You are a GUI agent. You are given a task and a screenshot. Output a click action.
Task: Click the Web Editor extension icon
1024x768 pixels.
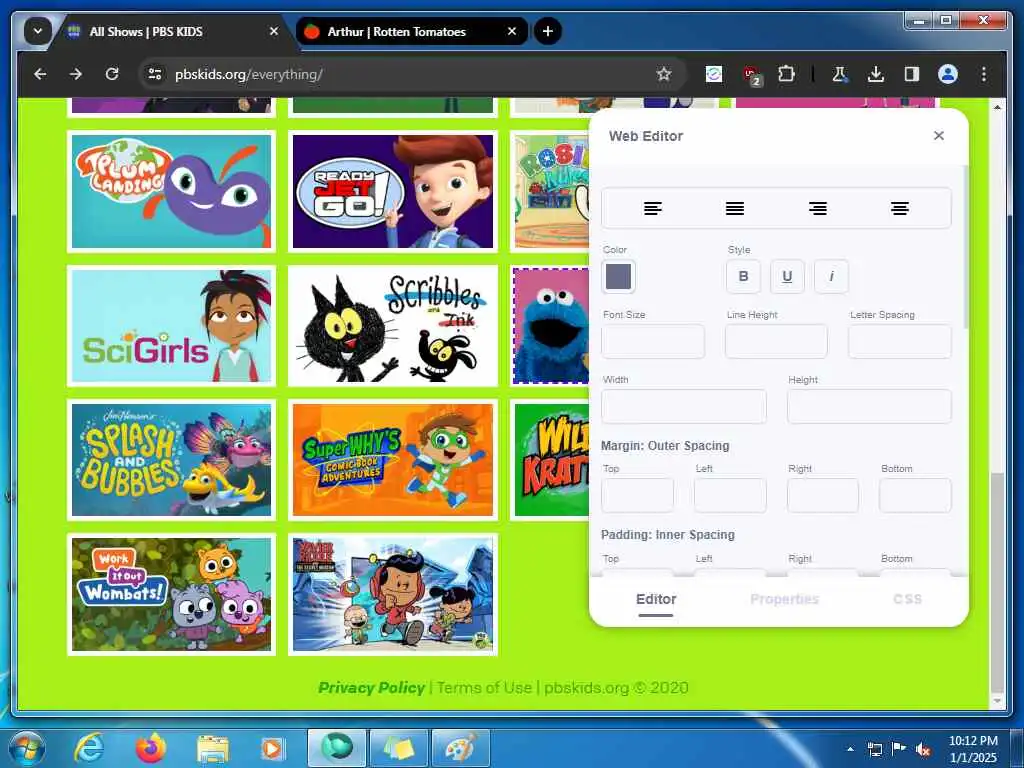click(x=714, y=74)
